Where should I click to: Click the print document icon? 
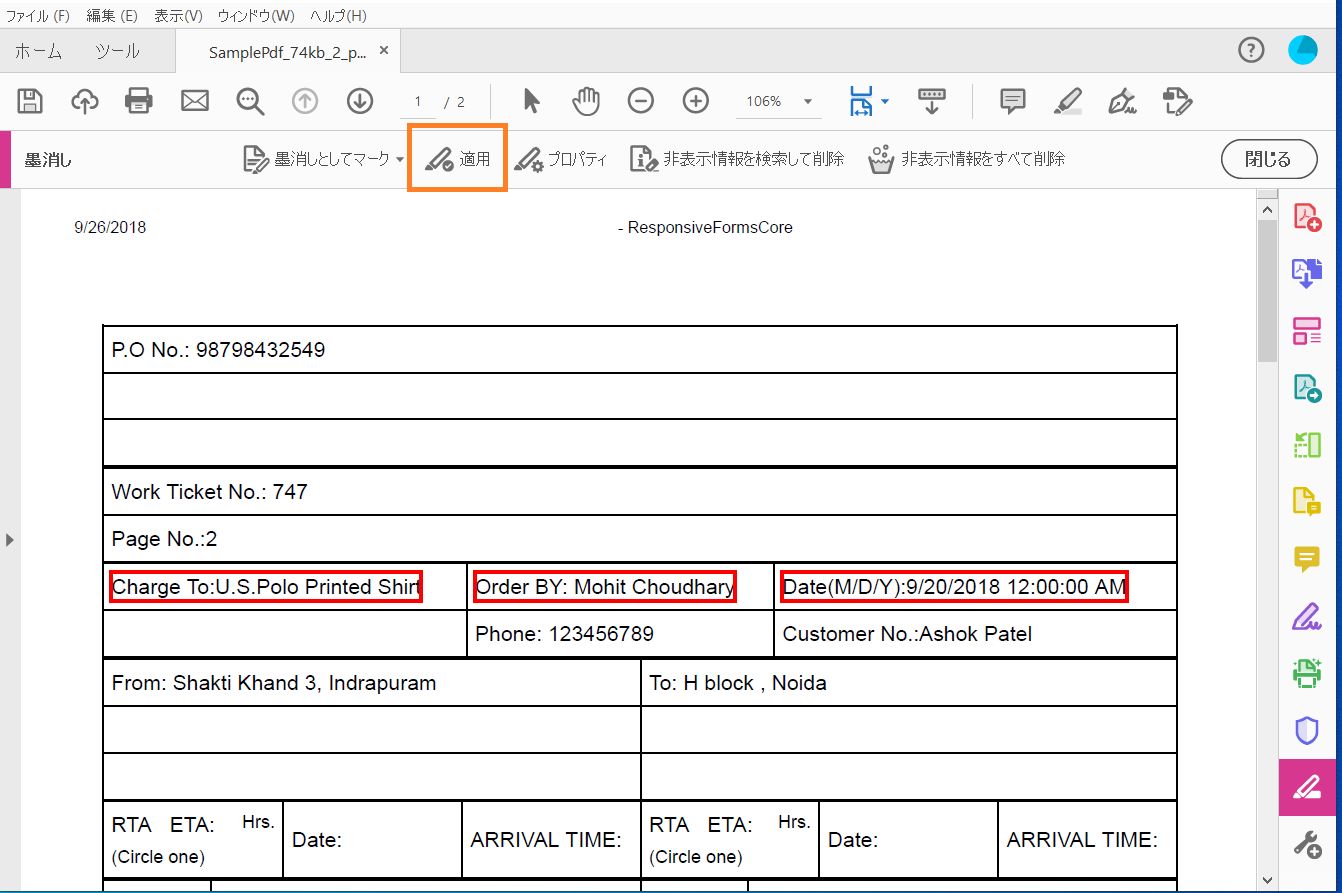(x=139, y=101)
